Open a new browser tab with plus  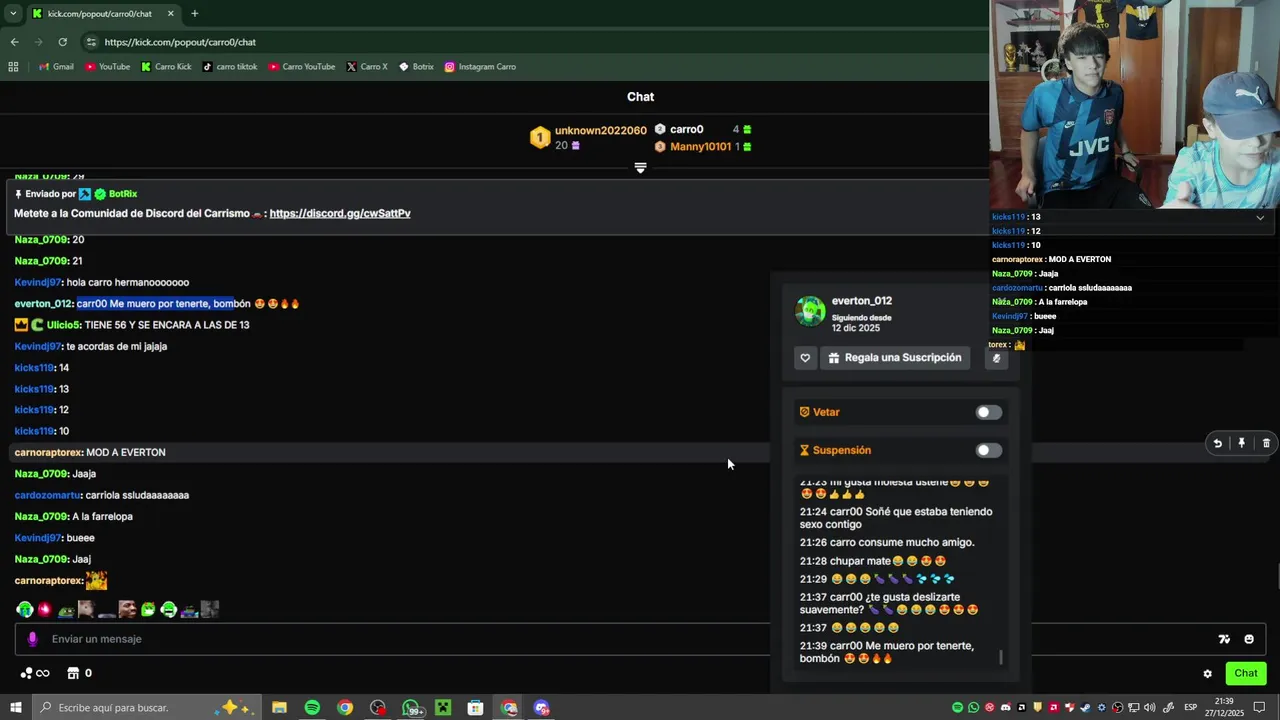point(194,13)
